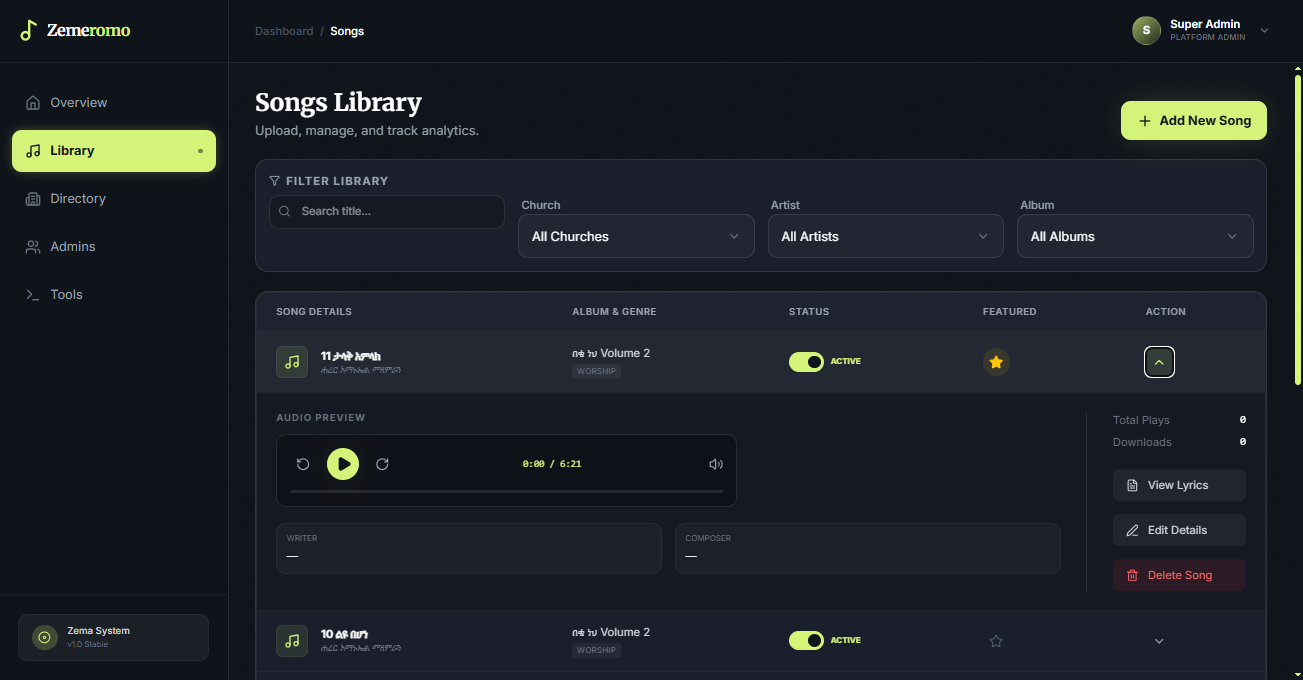Expand the second song's details chevron
Viewport: 1303px width, 680px height.
(x=1159, y=641)
